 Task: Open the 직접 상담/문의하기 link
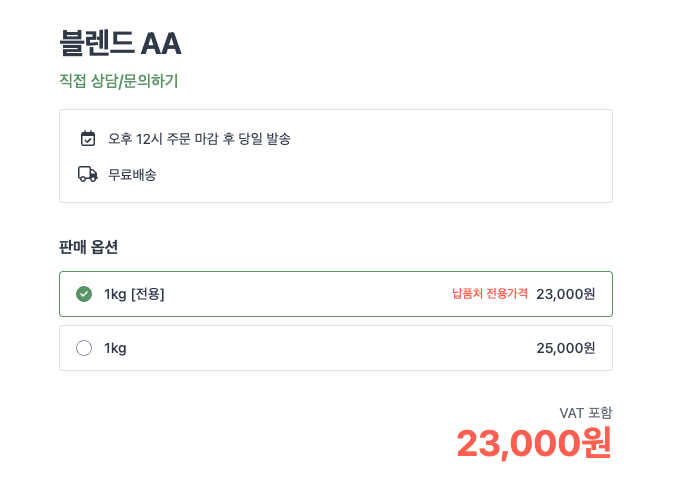coord(119,81)
